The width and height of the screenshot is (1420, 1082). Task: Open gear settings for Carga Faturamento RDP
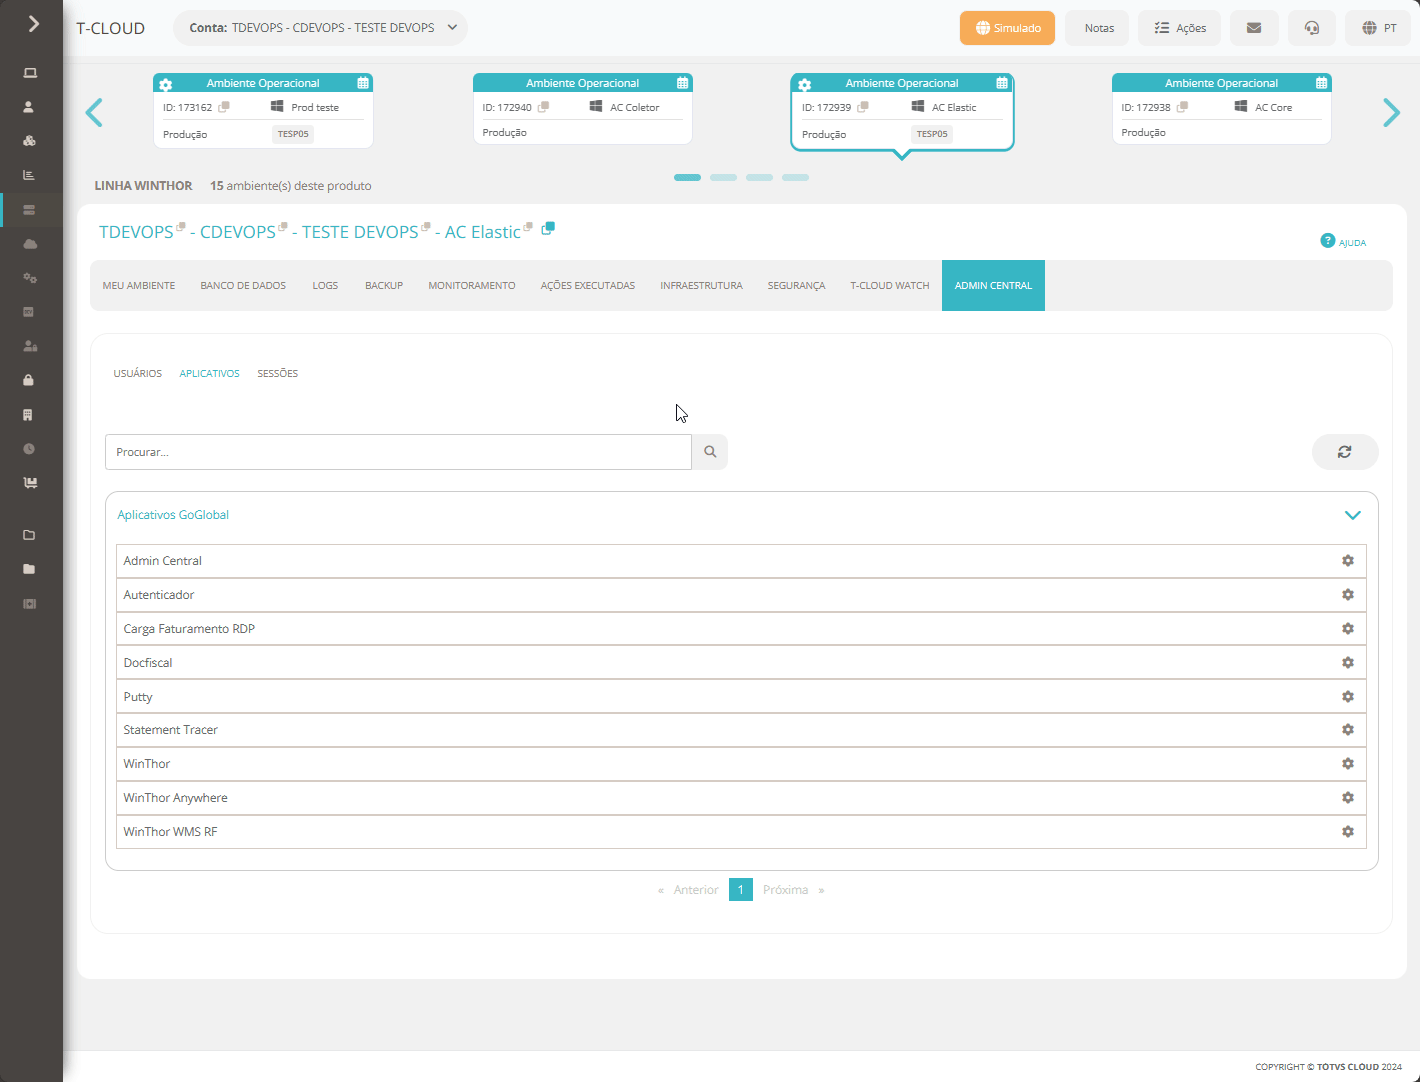(1348, 629)
